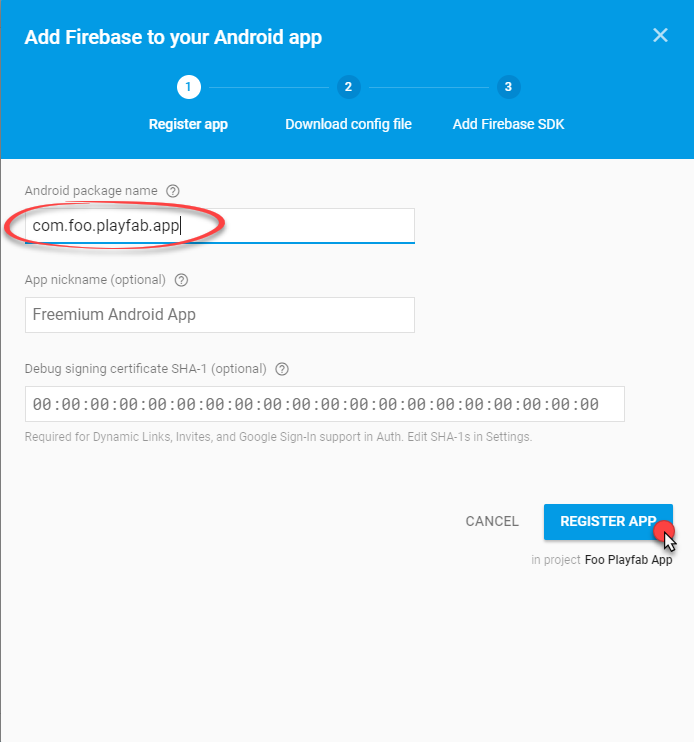
Task: Open help for Android package name
Action: (x=173, y=191)
